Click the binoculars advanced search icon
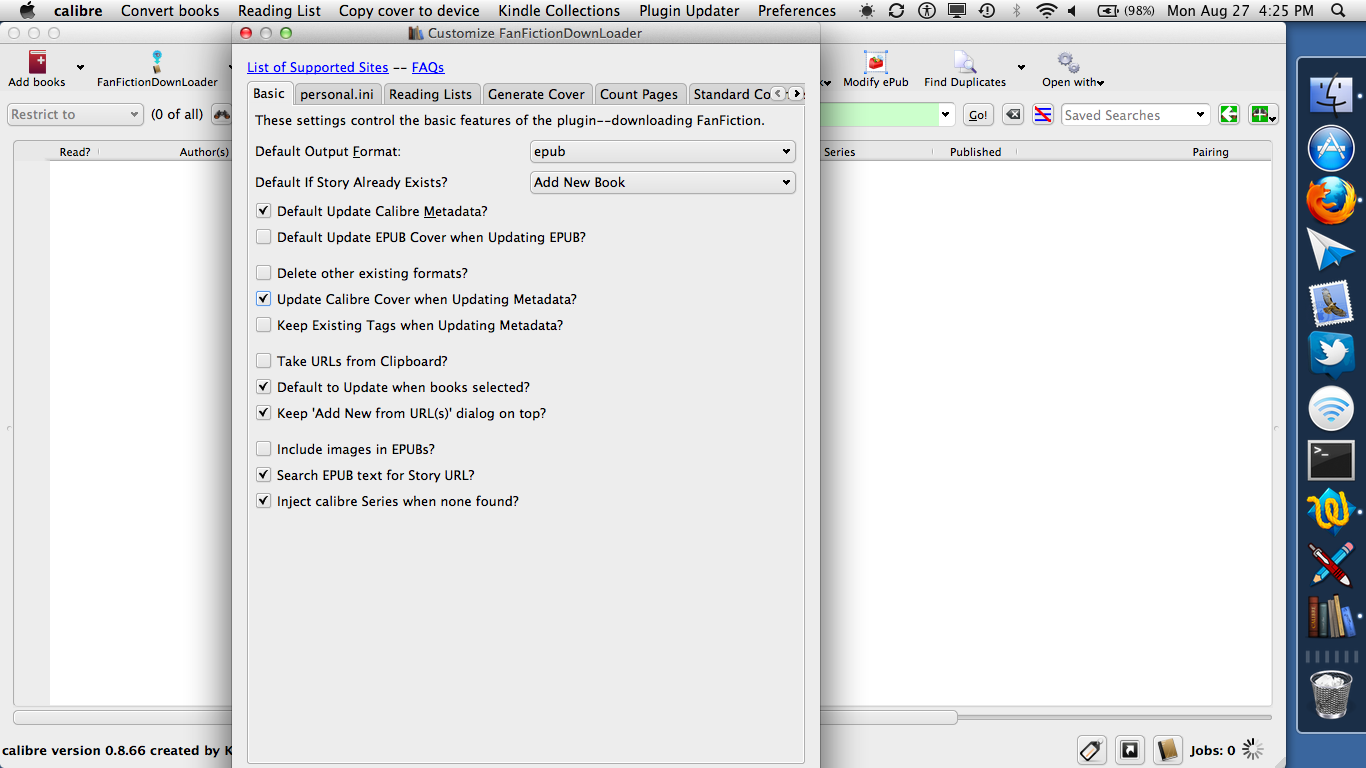This screenshot has width=1366, height=768. pyautogui.click(x=221, y=115)
